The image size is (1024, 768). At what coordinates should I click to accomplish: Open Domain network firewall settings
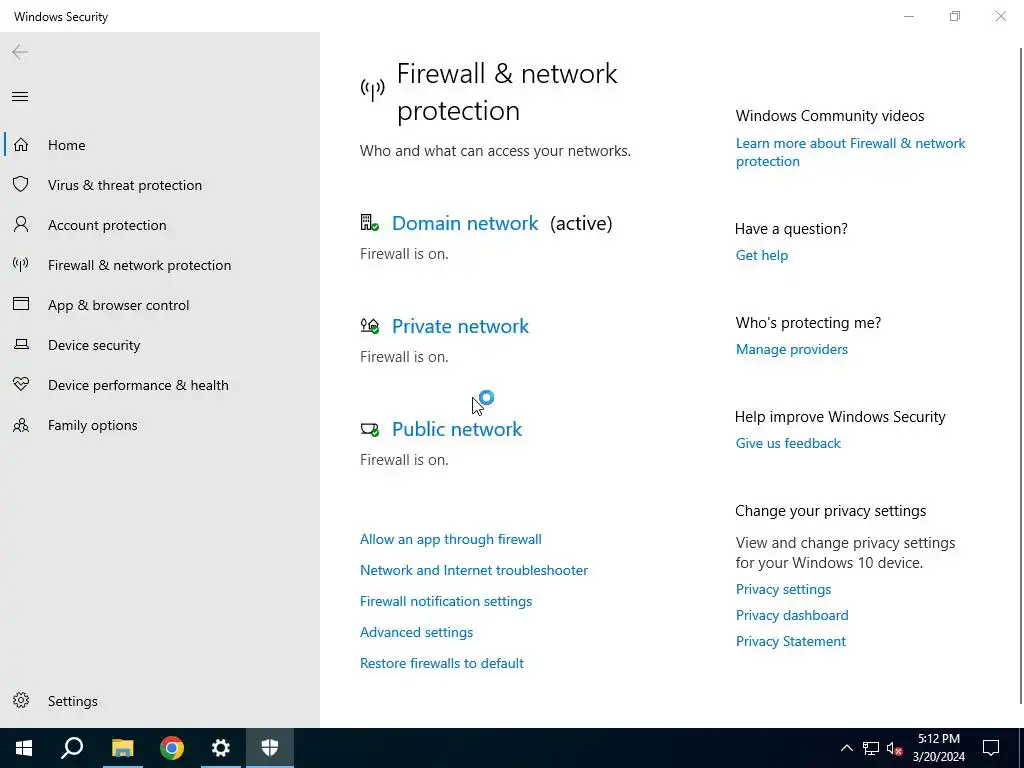pos(465,223)
